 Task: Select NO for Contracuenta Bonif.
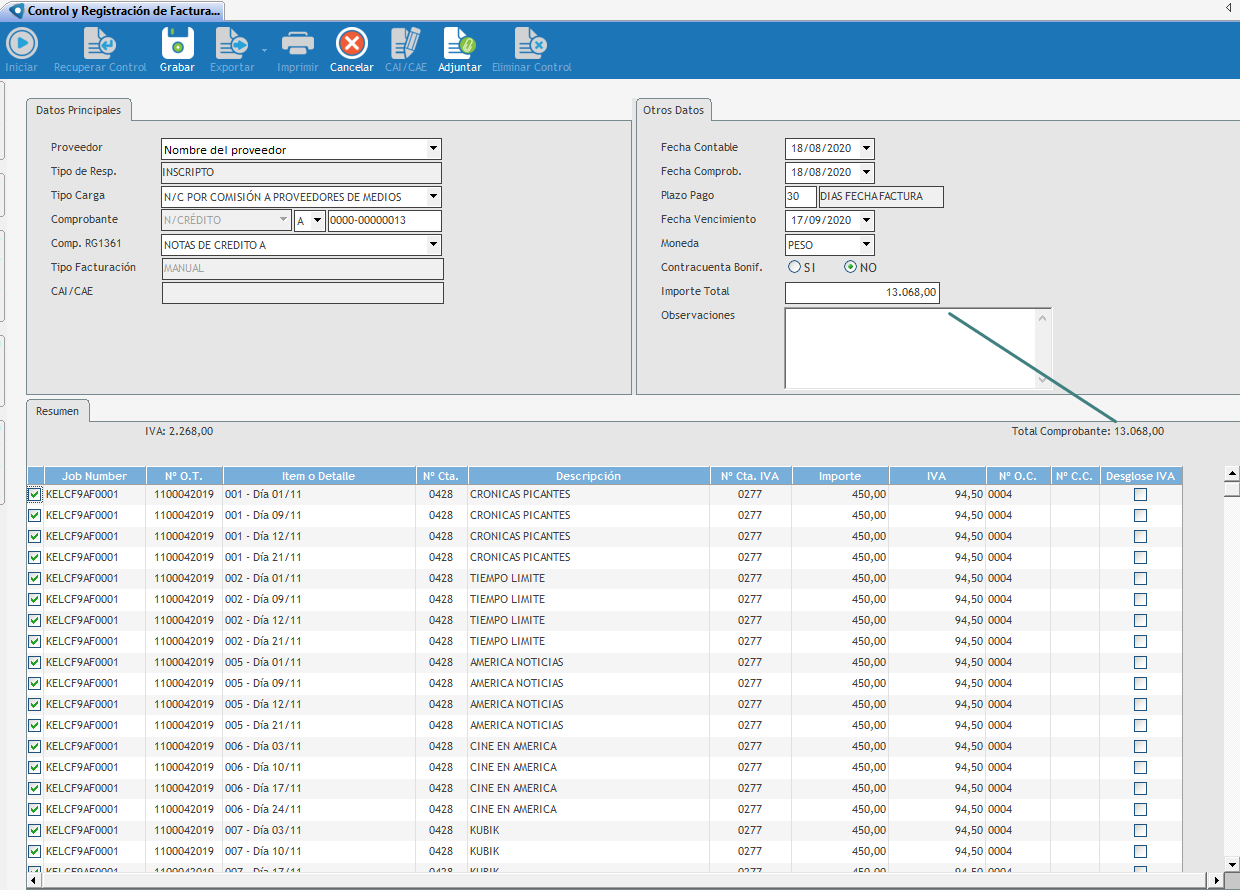[851, 267]
